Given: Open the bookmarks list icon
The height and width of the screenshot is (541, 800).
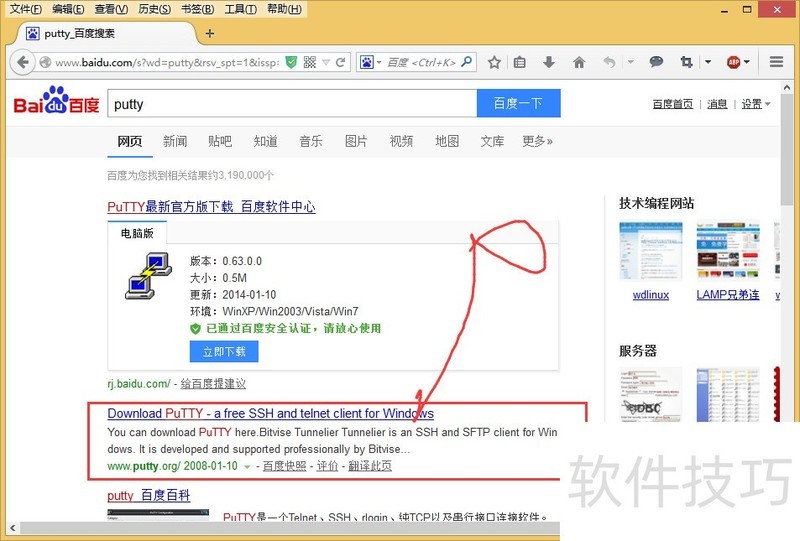Looking at the screenshot, I should [519, 62].
